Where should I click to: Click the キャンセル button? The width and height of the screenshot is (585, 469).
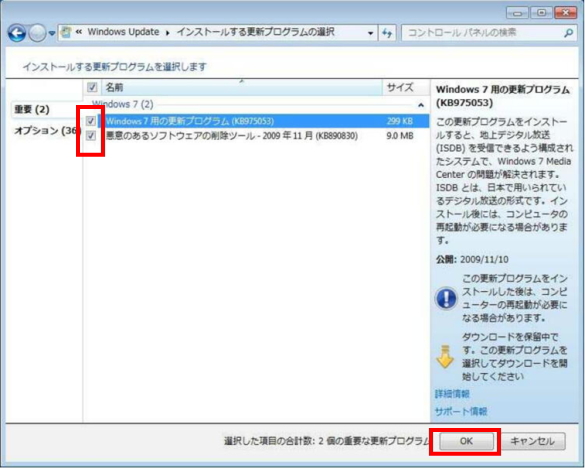[532, 441]
